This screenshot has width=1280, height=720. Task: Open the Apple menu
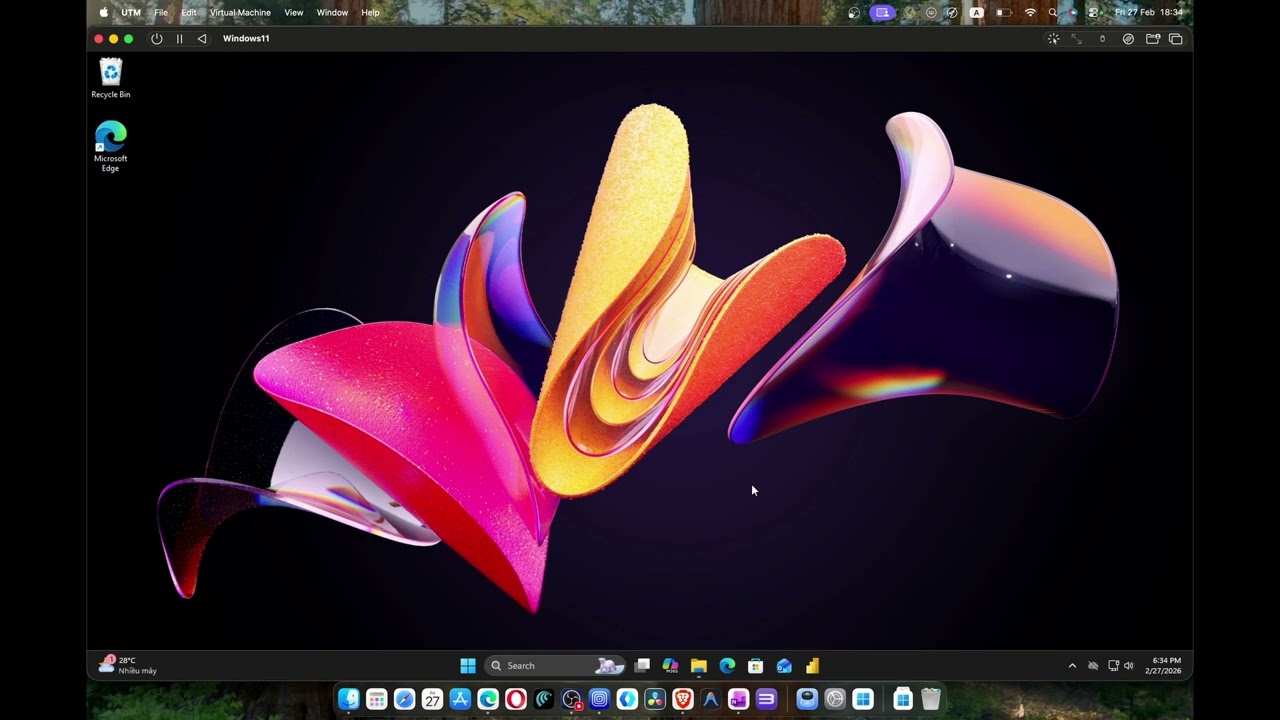104,13
